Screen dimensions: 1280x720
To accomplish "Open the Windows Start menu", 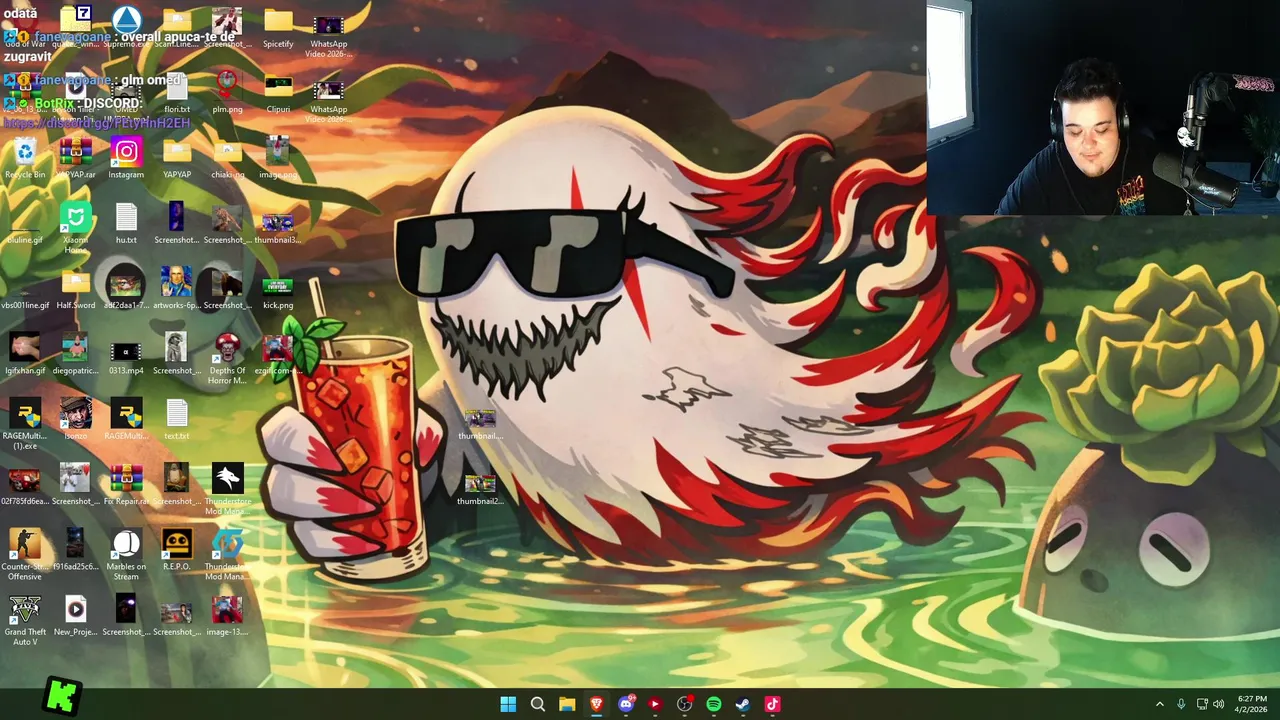I will [508, 704].
